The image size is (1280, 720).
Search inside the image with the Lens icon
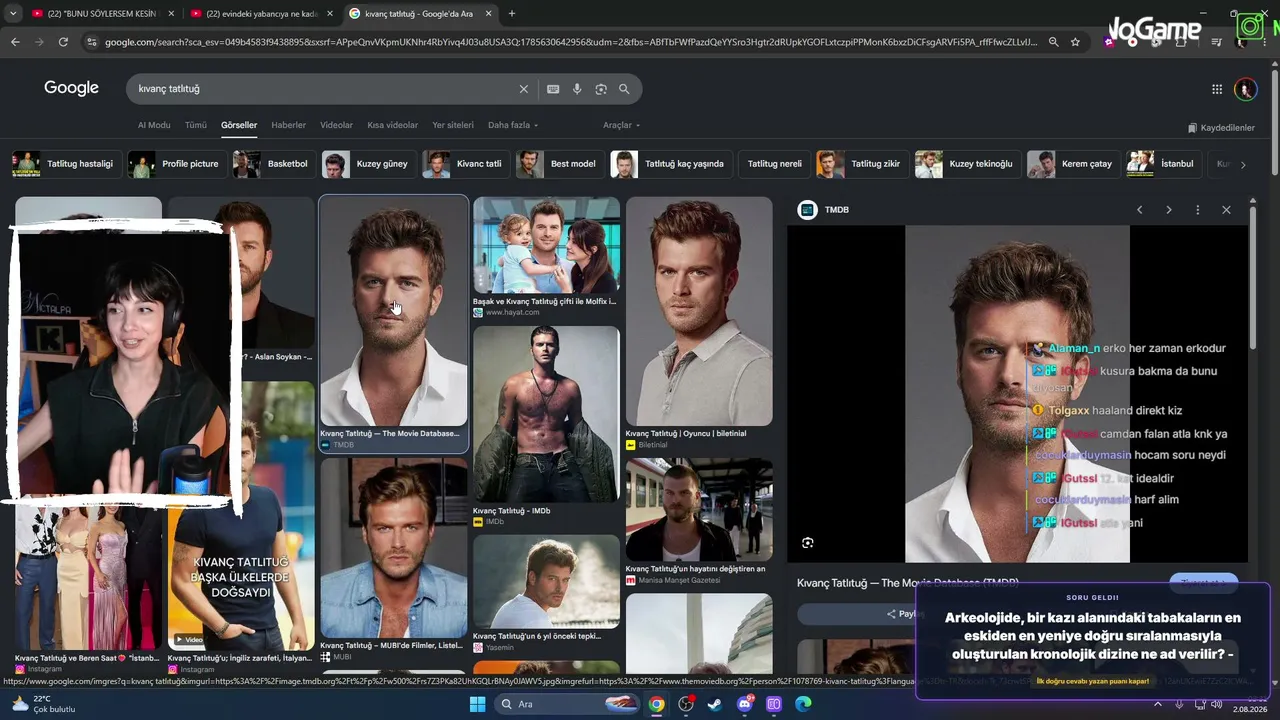pyautogui.click(x=808, y=543)
